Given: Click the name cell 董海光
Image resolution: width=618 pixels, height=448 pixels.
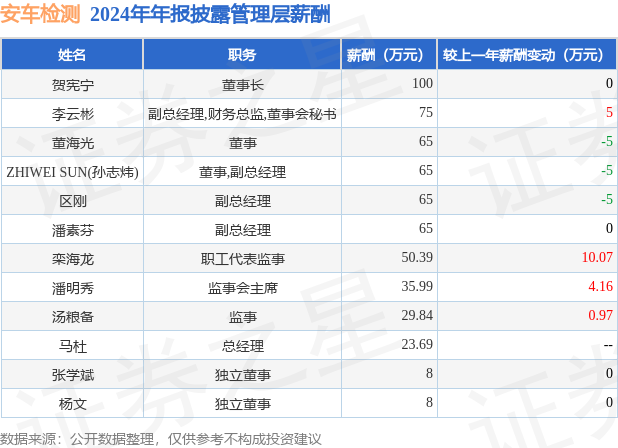Looking at the screenshot, I should 73,143.
